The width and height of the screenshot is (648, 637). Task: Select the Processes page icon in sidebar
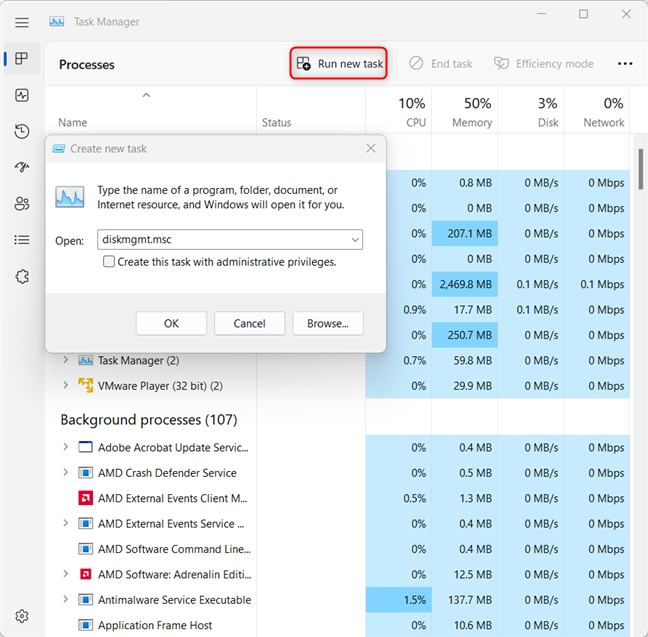21,58
